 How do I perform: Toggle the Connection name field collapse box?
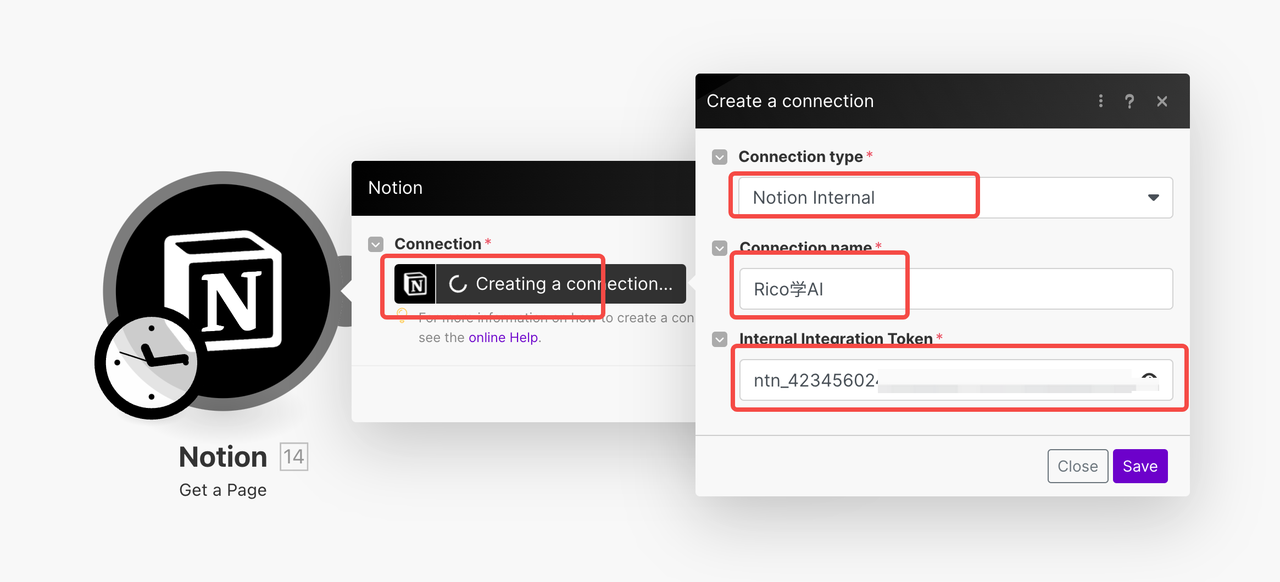coord(719,247)
